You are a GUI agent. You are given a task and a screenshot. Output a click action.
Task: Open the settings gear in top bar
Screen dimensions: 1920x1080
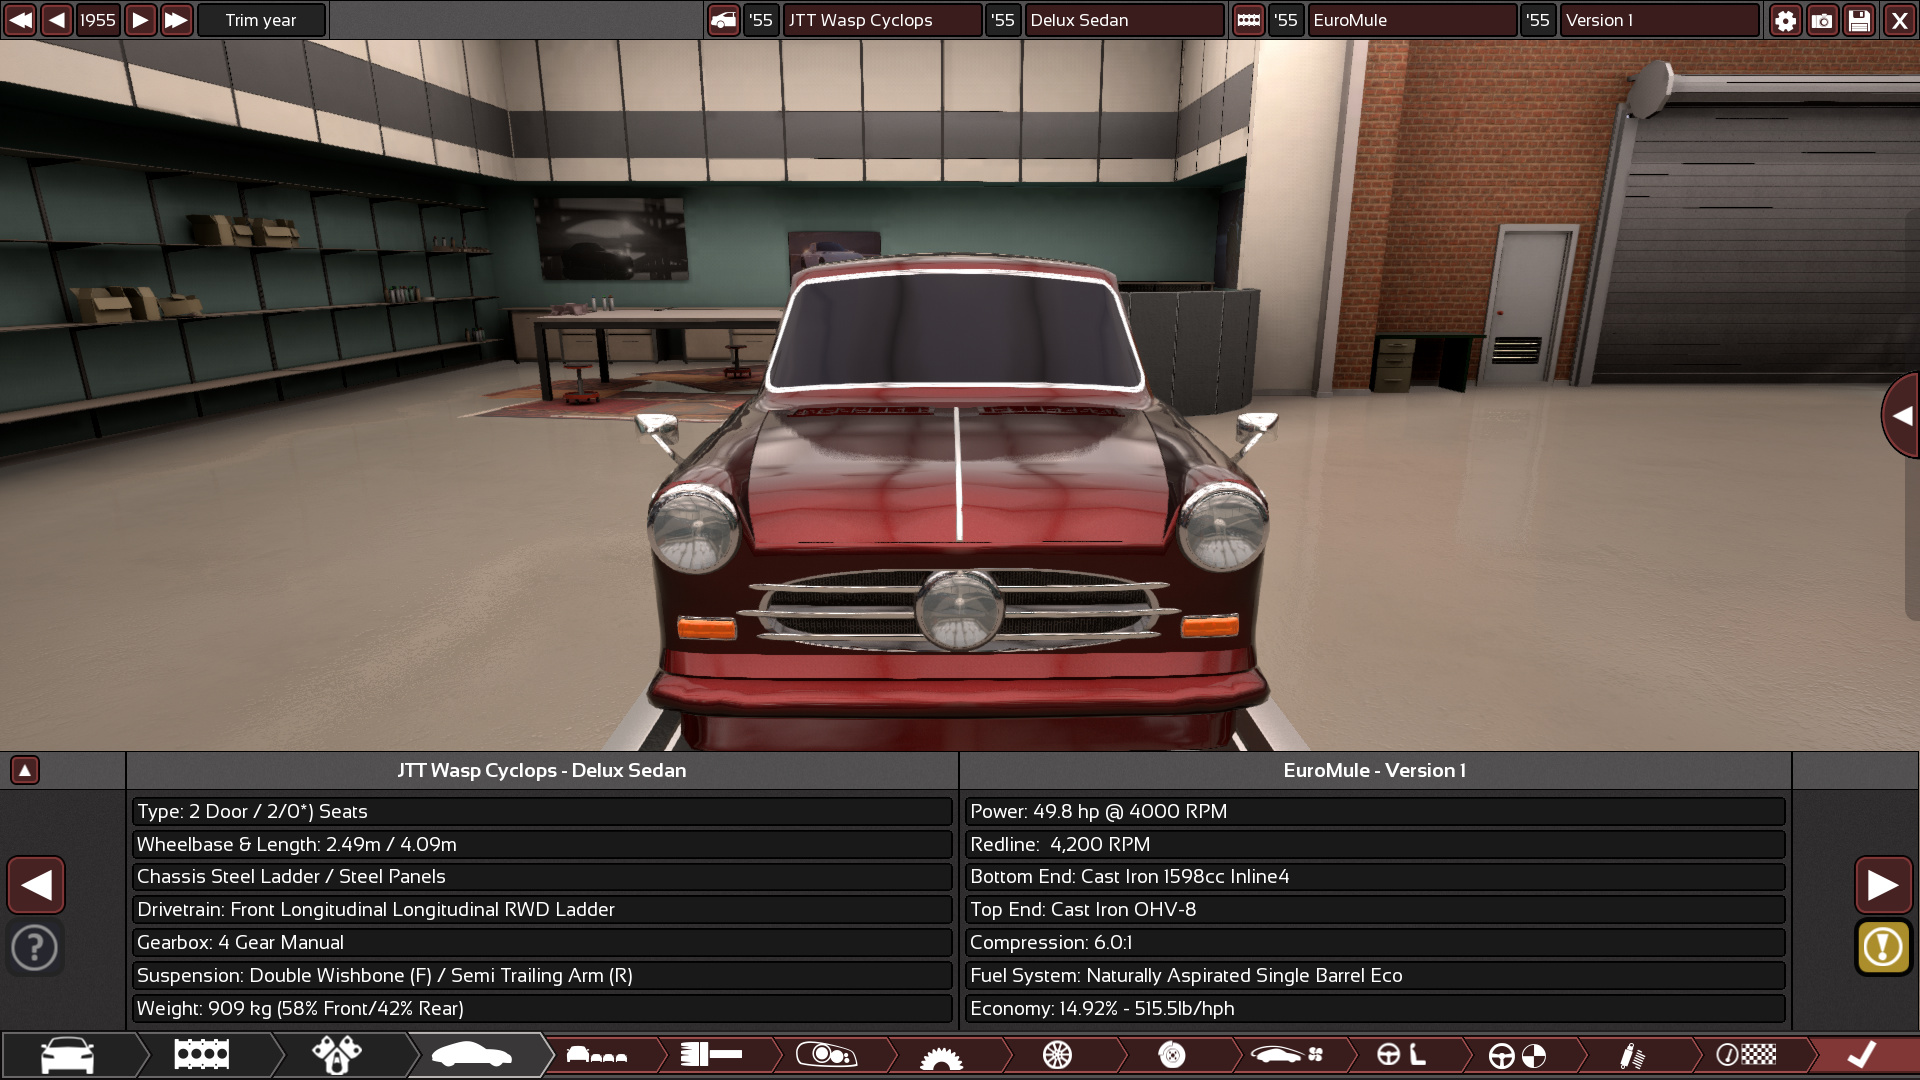point(1785,20)
